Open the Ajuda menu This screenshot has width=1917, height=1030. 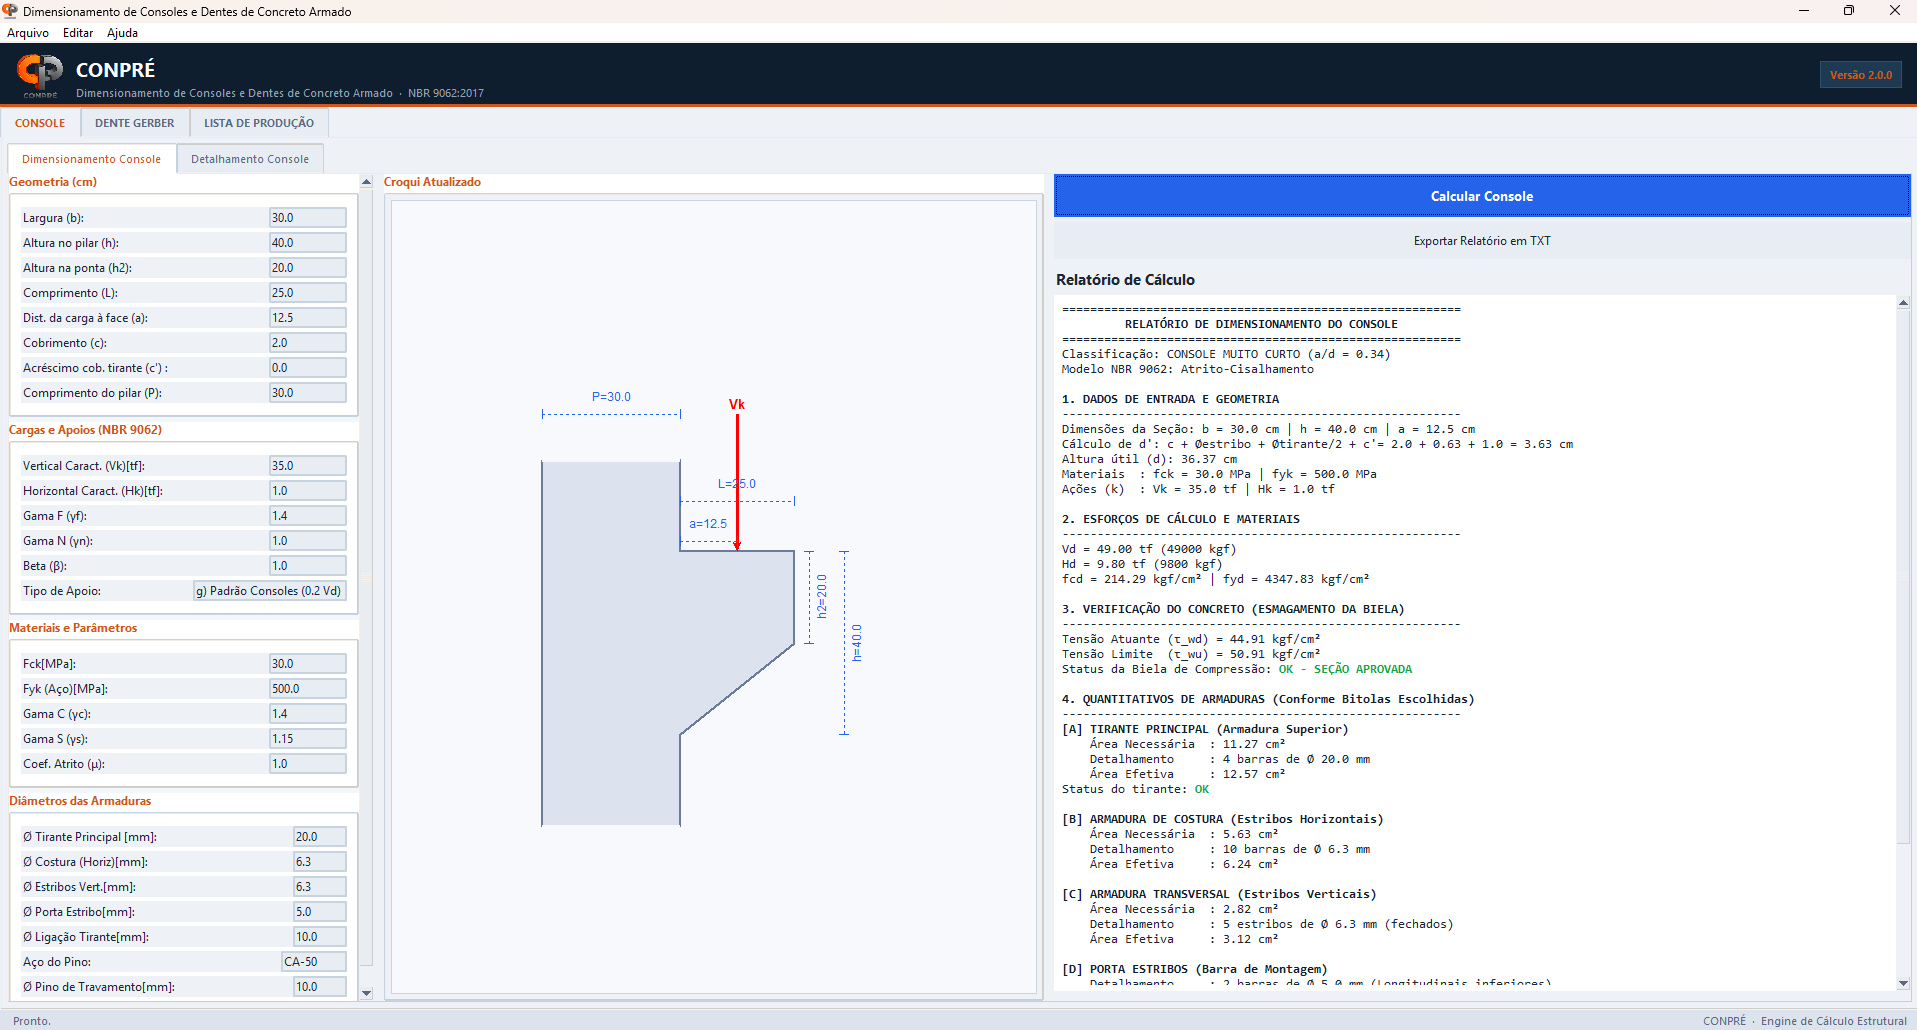(x=122, y=33)
